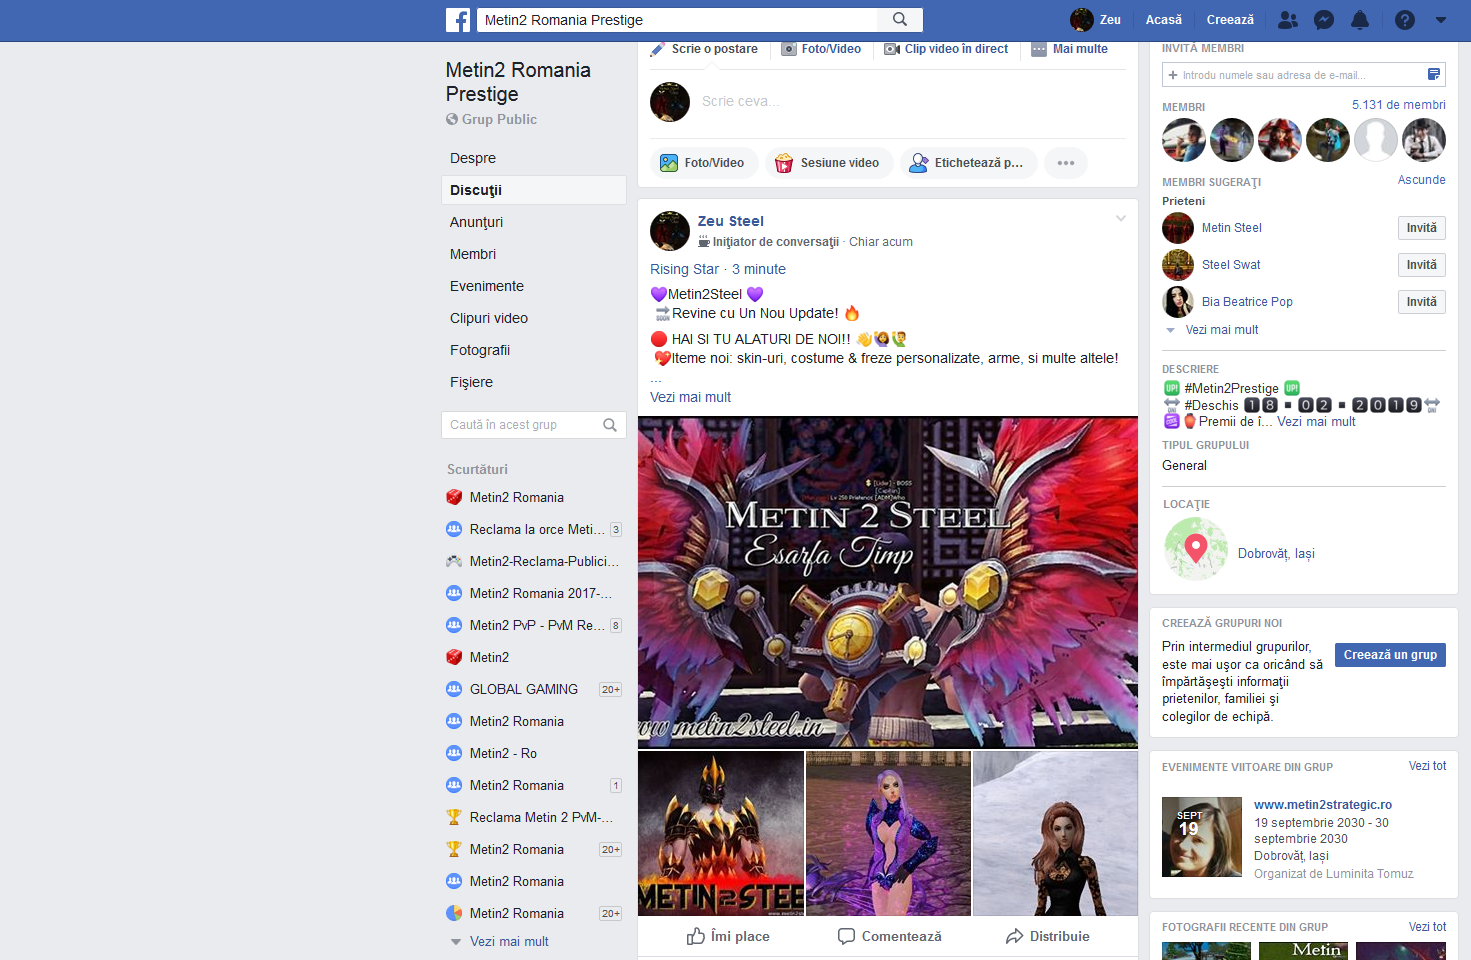Click the invite note icon in invite field
Viewport: 1471px width, 960px height.
[1434, 75]
